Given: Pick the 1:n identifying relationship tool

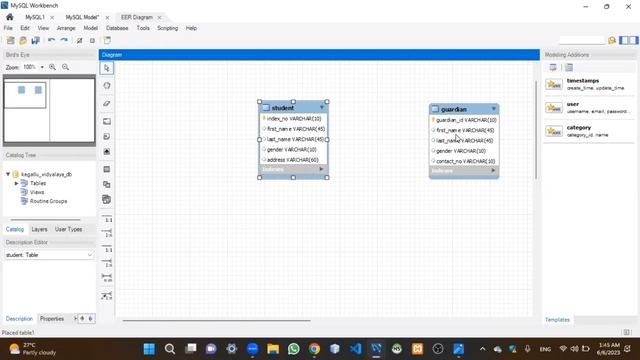Looking at the screenshot, I should pyautogui.click(x=107, y=263).
